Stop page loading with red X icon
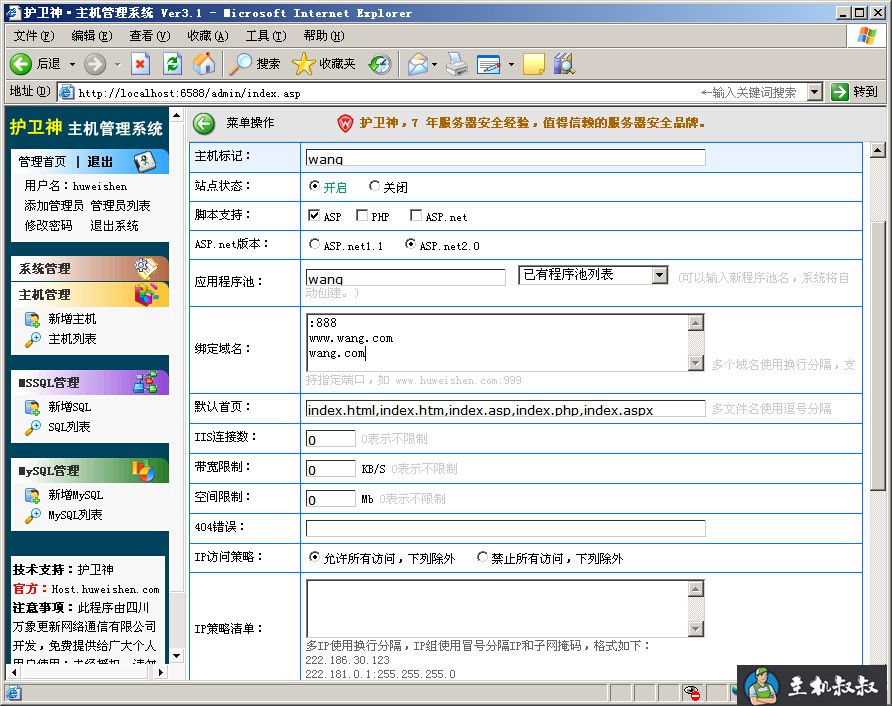The image size is (892, 706). click(x=140, y=64)
